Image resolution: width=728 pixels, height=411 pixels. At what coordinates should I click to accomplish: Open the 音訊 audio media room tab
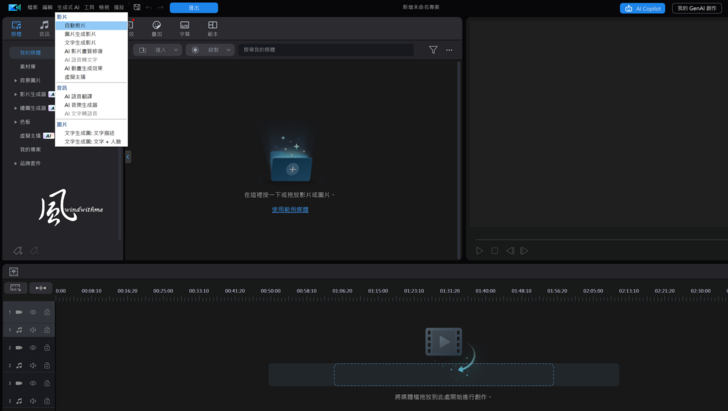coord(44,27)
